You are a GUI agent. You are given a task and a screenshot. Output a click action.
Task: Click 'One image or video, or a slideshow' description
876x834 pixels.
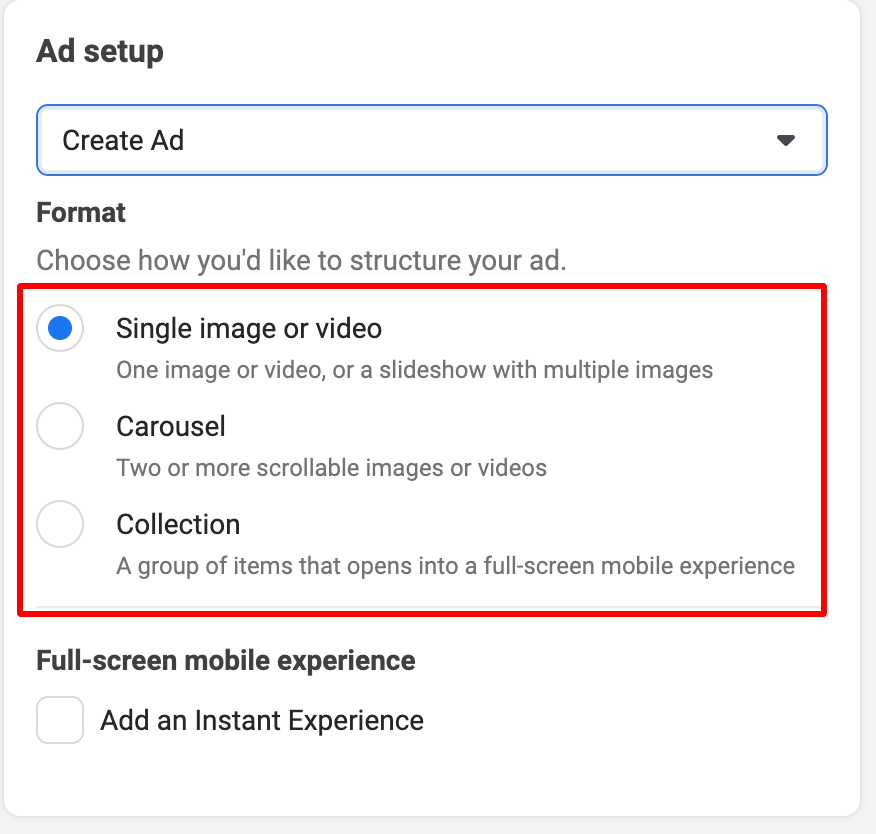coord(415,370)
